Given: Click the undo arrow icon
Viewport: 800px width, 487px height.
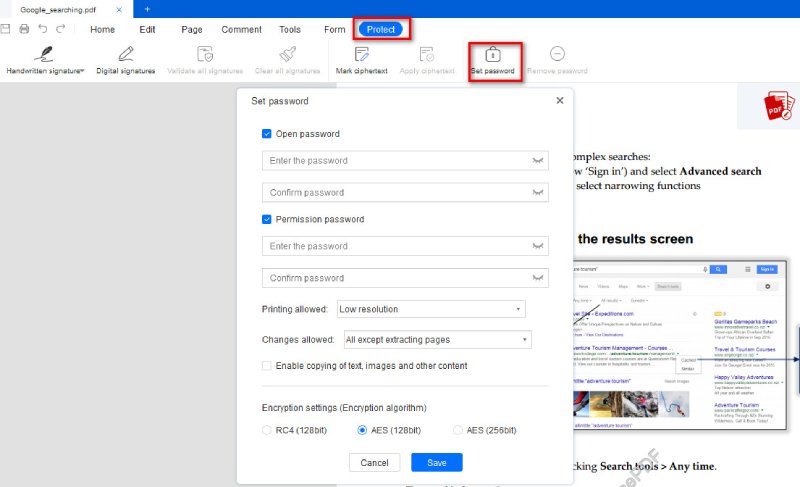Looking at the screenshot, I should (x=43, y=29).
